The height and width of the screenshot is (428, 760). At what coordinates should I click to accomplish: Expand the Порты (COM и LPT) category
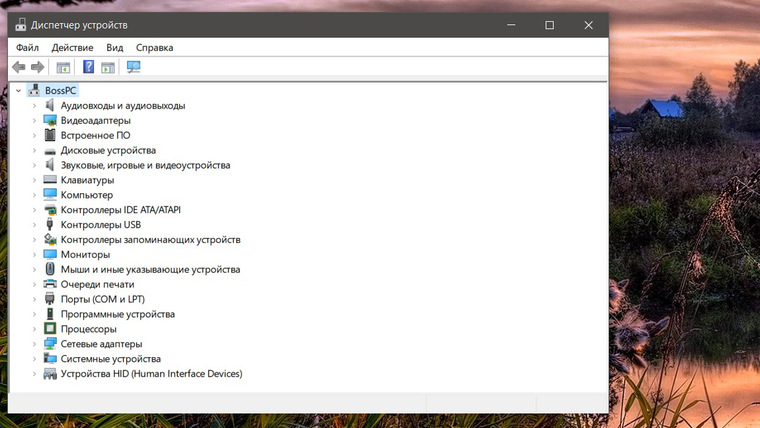pyautogui.click(x=34, y=299)
